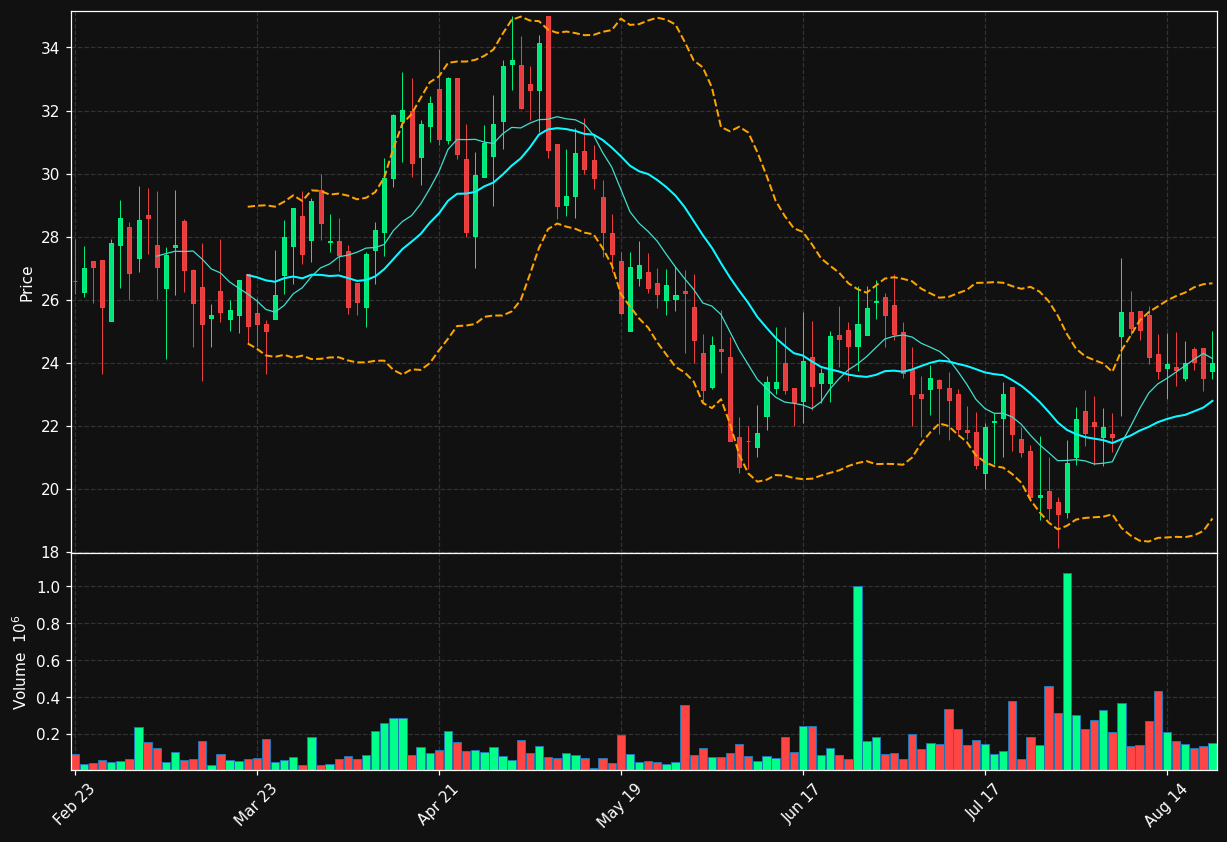The width and height of the screenshot is (1227, 842).
Task: Click the price tick label "18"
Action: [50, 552]
